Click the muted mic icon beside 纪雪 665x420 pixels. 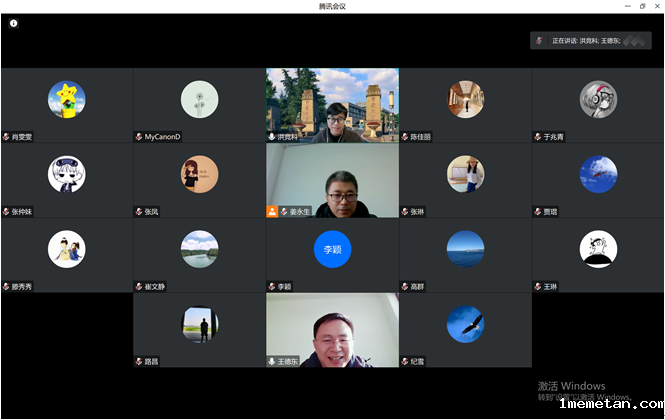[405, 360]
